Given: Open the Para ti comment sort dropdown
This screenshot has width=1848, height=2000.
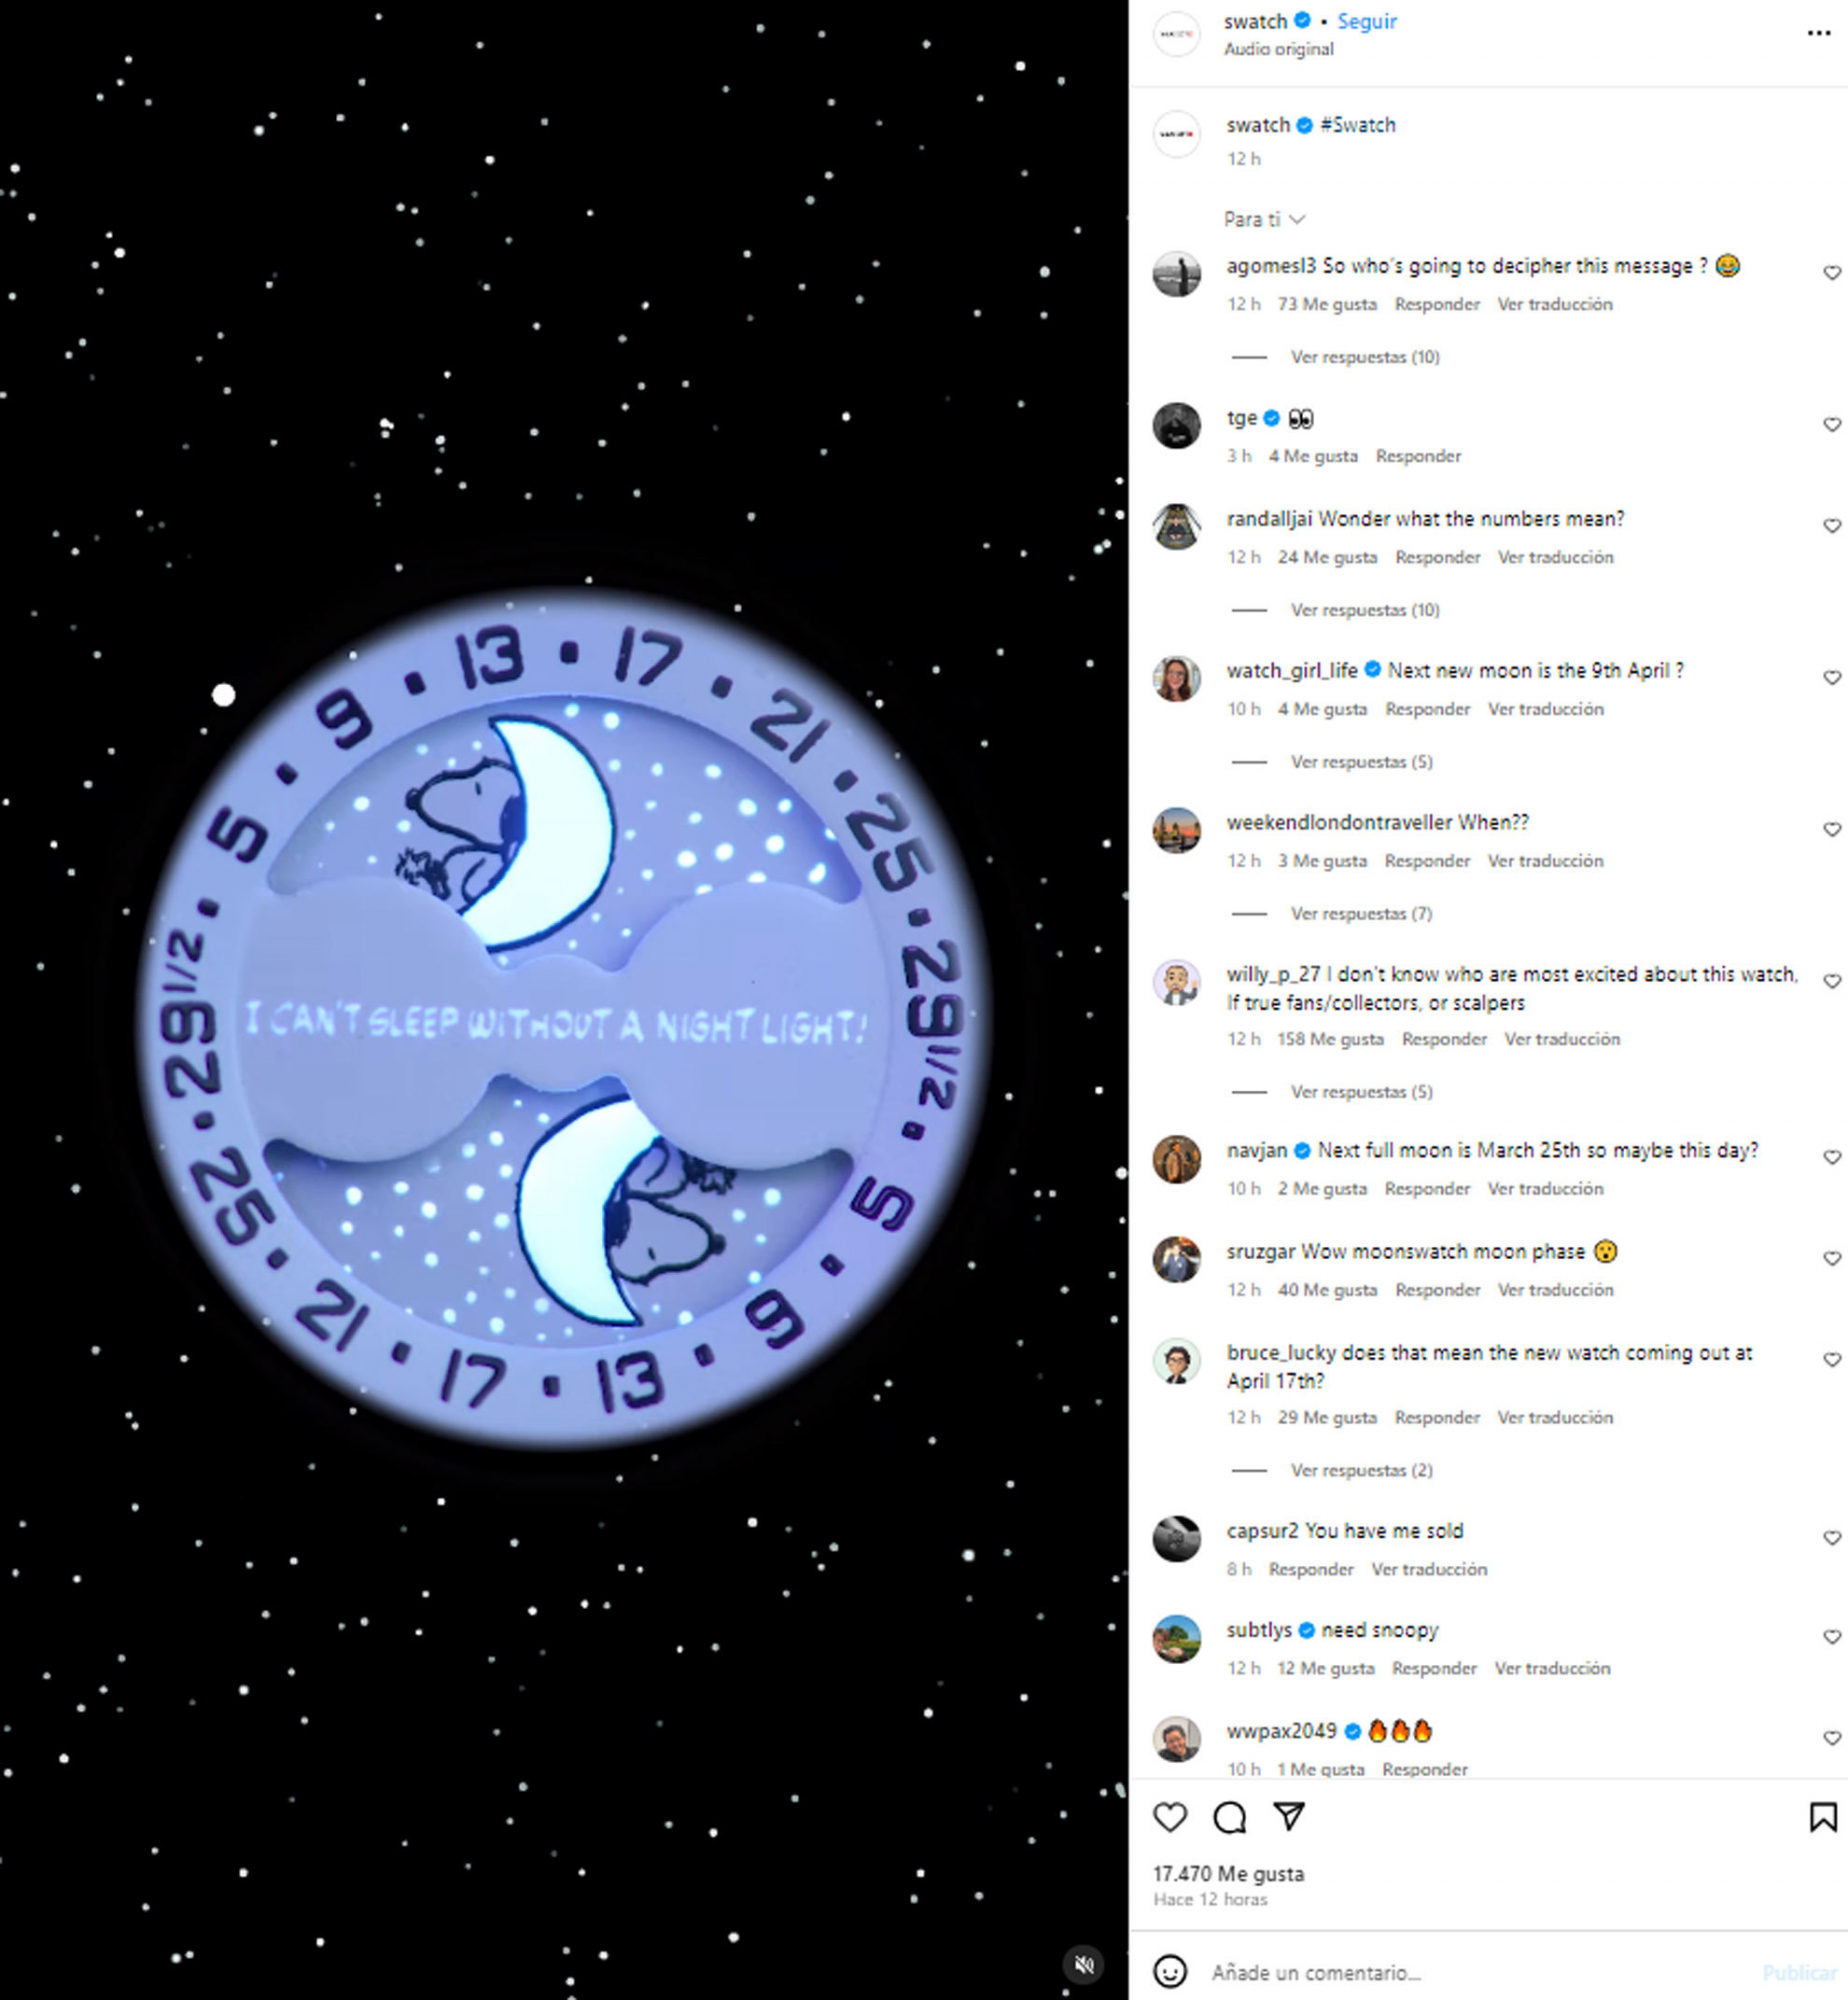Looking at the screenshot, I should 1264,219.
